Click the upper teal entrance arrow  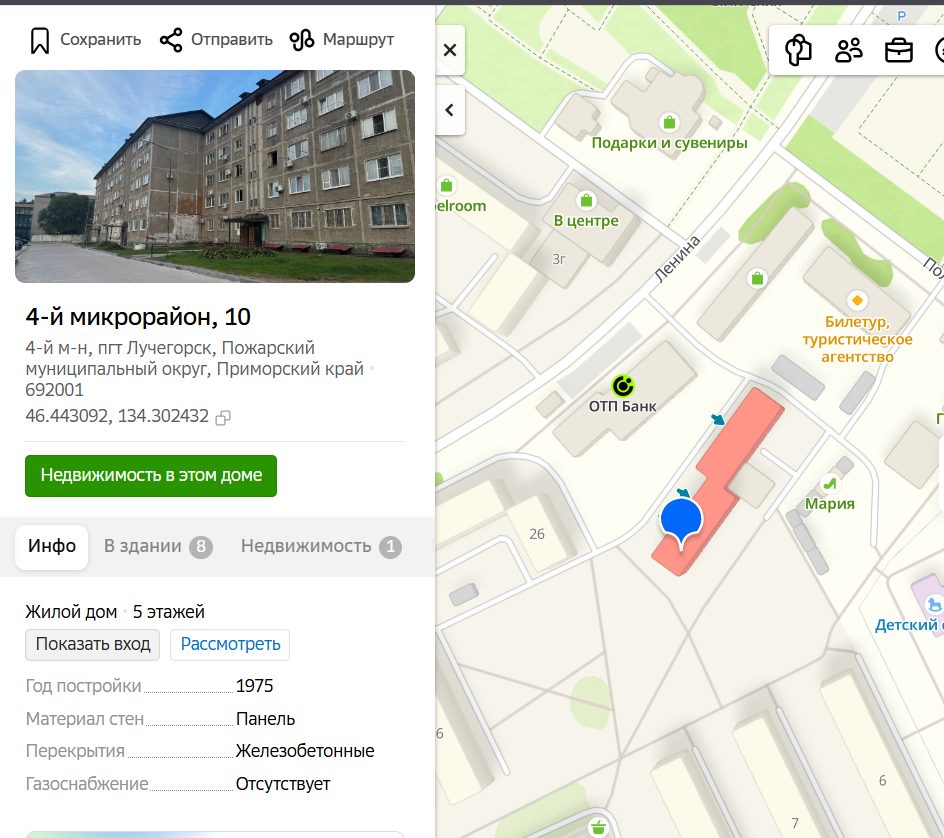pyautogui.click(x=718, y=419)
